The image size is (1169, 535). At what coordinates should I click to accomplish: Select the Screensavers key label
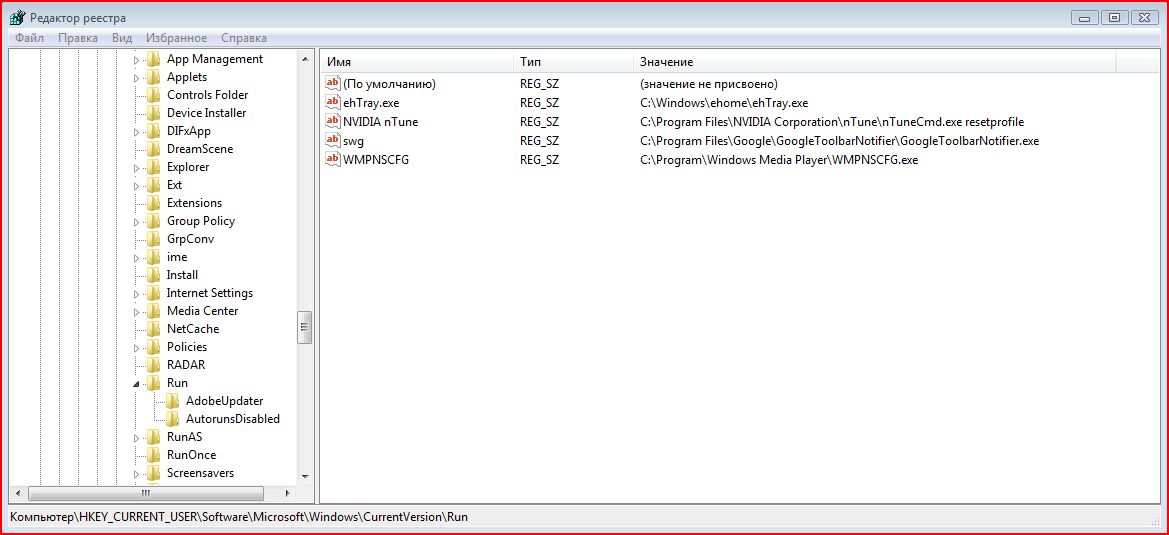(200, 473)
